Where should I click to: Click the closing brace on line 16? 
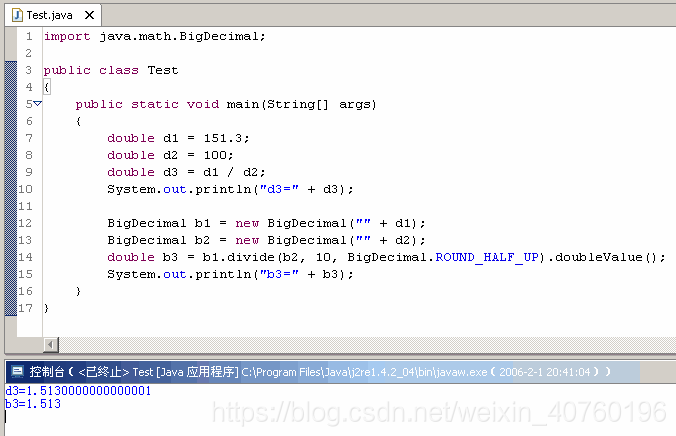click(78, 291)
